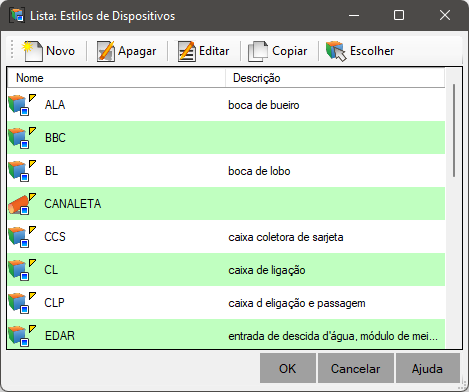Select the row named CANALETA
469x392 pixels.
(x=226, y=204)
